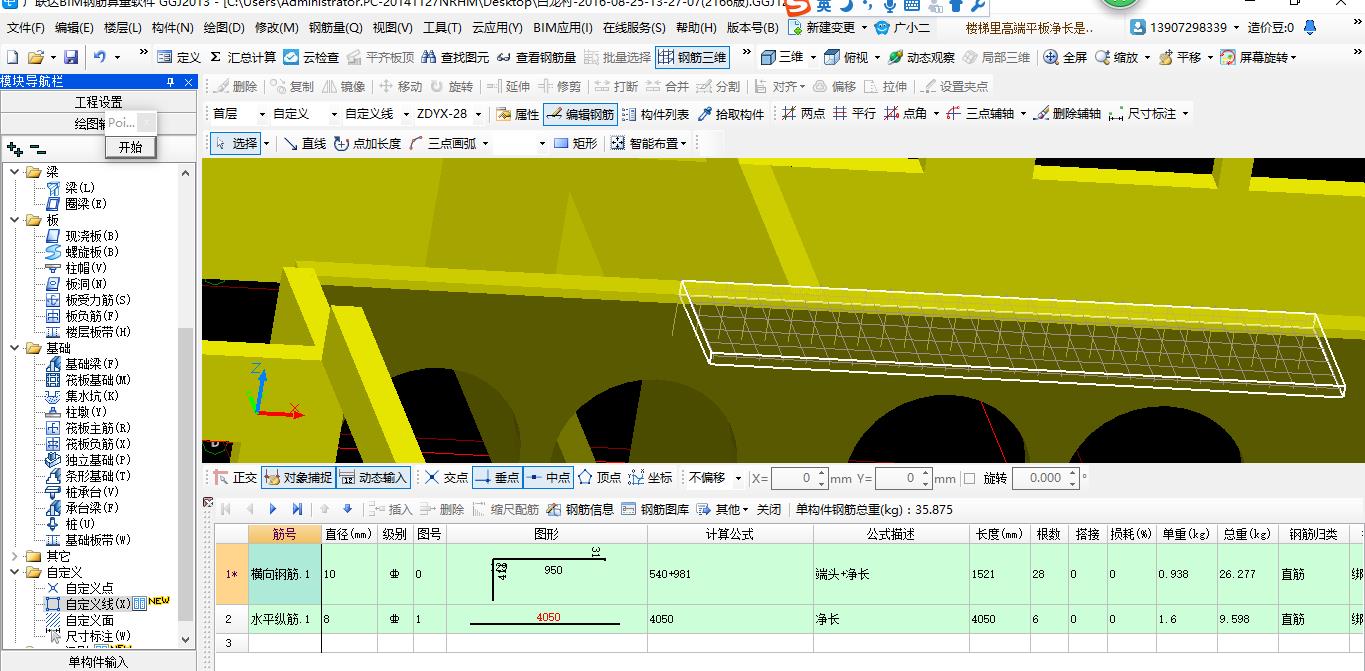Image resolution: width=1365 pixels, height=671 pixels.
Task: Open 查找图元 find element tool
Action: pos(456,57)
